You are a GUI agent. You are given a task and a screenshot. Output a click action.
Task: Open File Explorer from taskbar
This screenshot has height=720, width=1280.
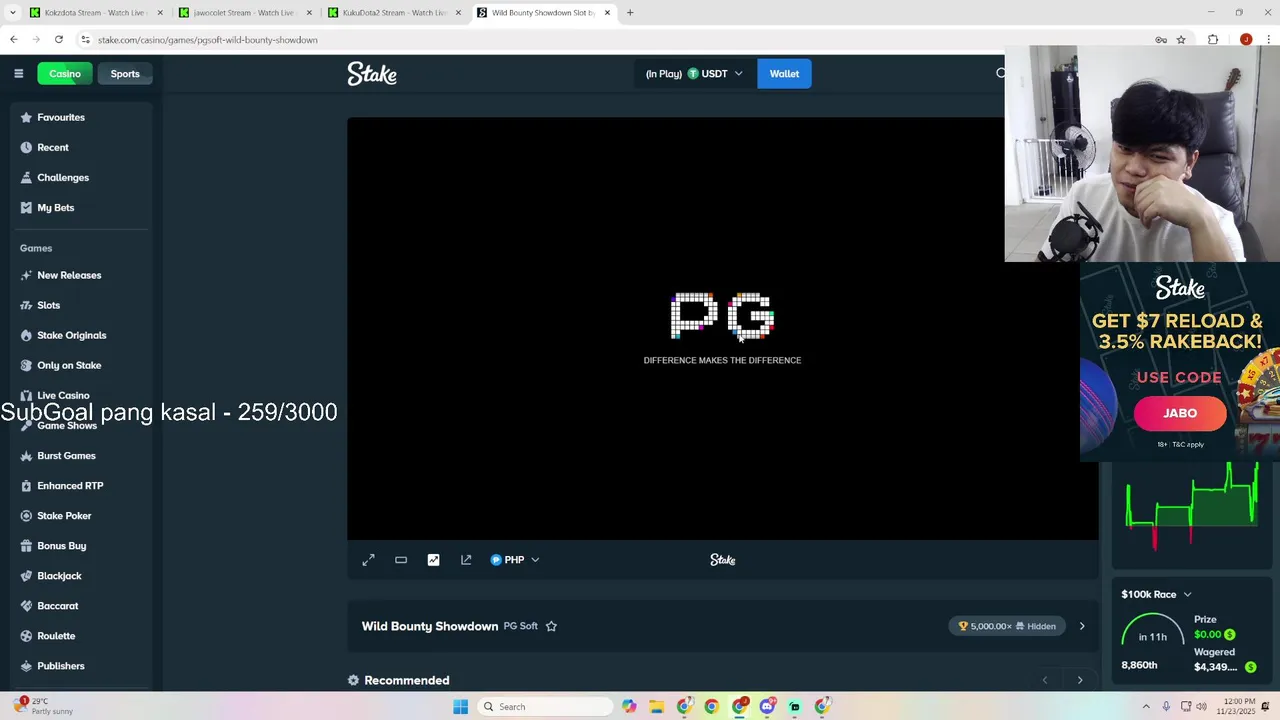coord(656,707)
